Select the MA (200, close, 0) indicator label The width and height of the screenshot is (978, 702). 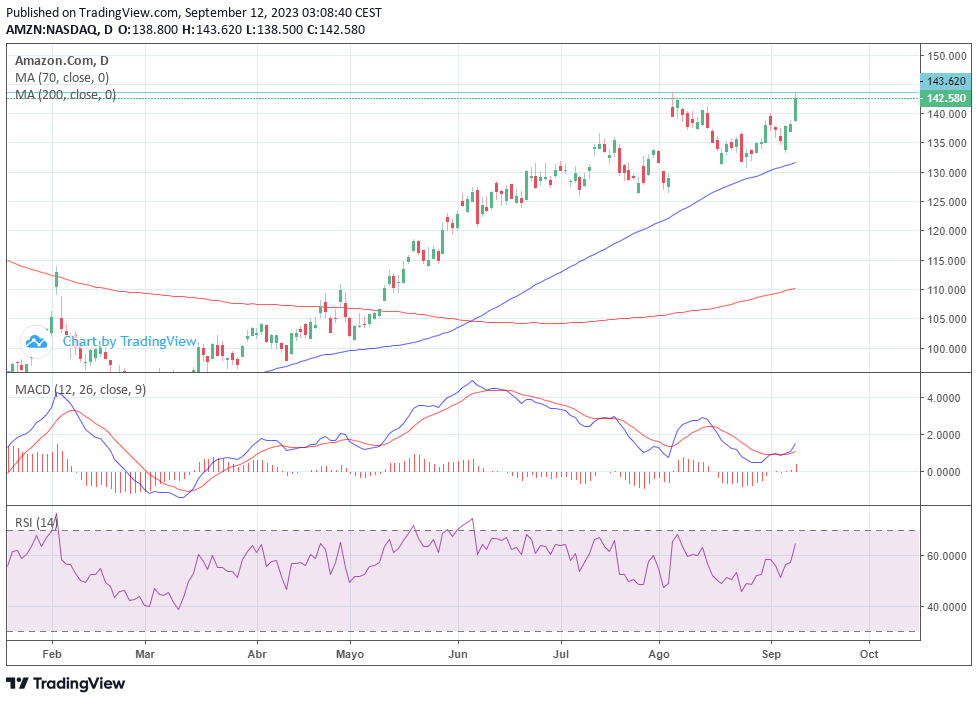[x=65, y=94]
